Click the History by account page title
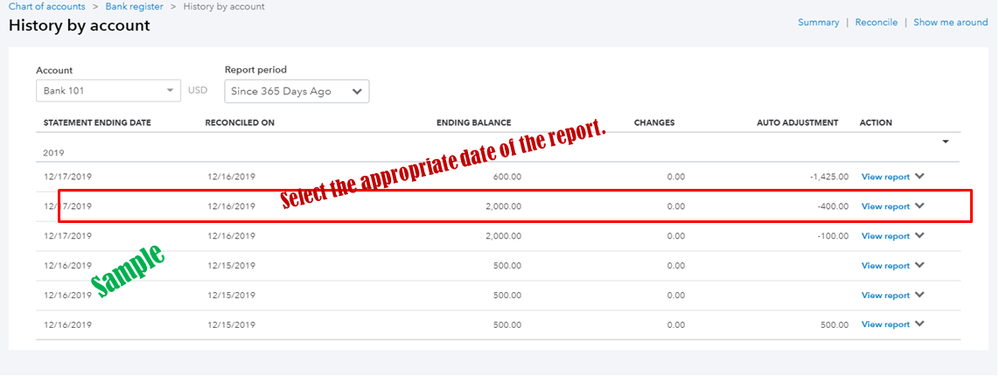The width and height of the screenshot is (999, 376). [79, 25]
